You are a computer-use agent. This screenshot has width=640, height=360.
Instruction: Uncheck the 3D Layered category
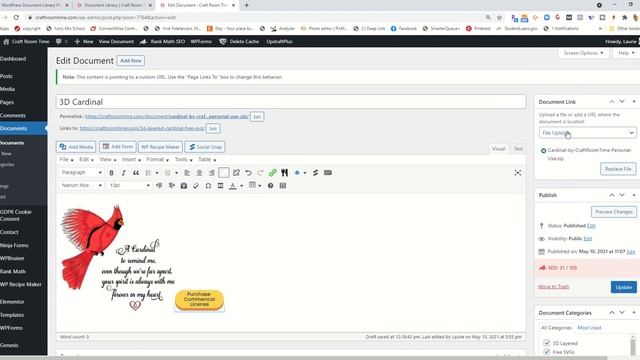click(x=547, y=343)
